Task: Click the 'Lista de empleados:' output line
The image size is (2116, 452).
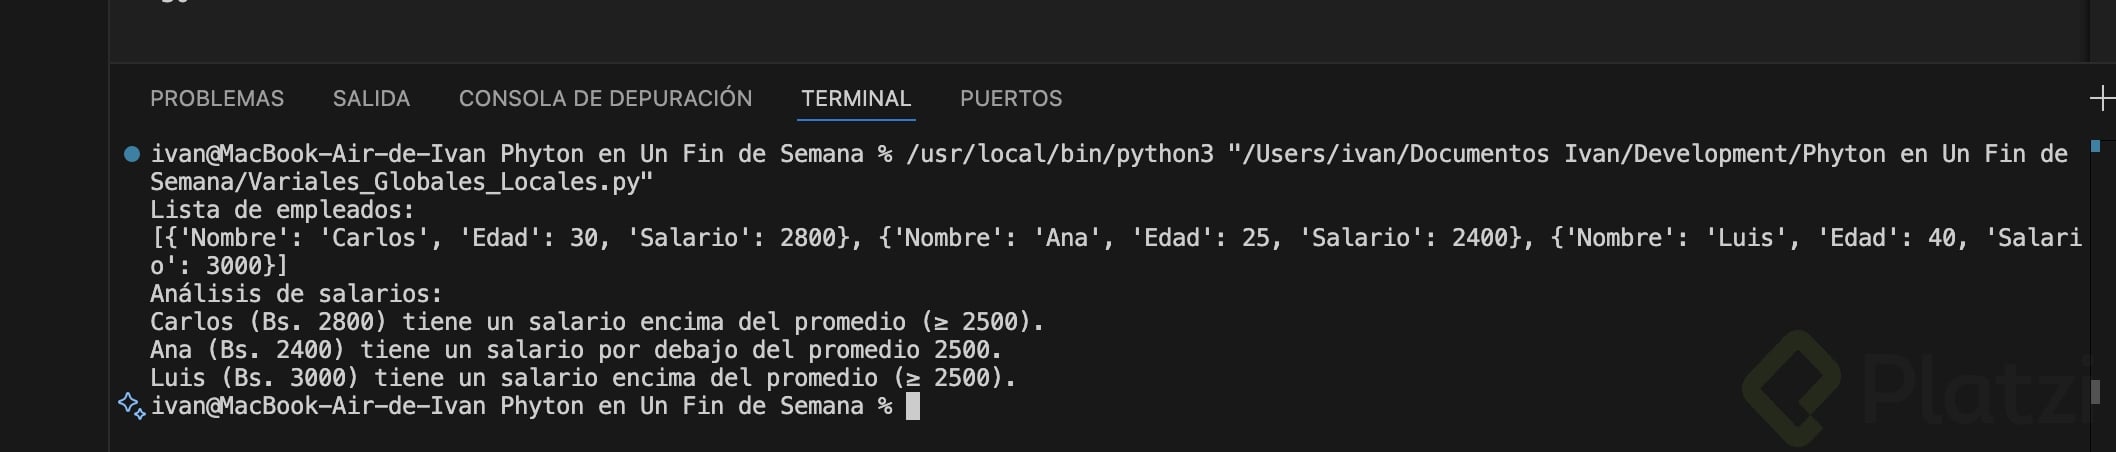Action: point(282,210)
